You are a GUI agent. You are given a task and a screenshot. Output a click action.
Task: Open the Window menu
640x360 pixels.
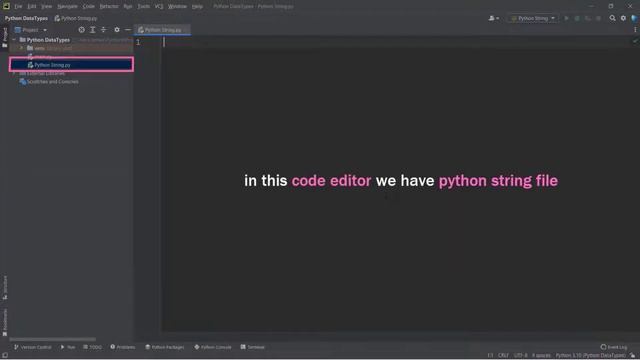(x=177, y=7)
